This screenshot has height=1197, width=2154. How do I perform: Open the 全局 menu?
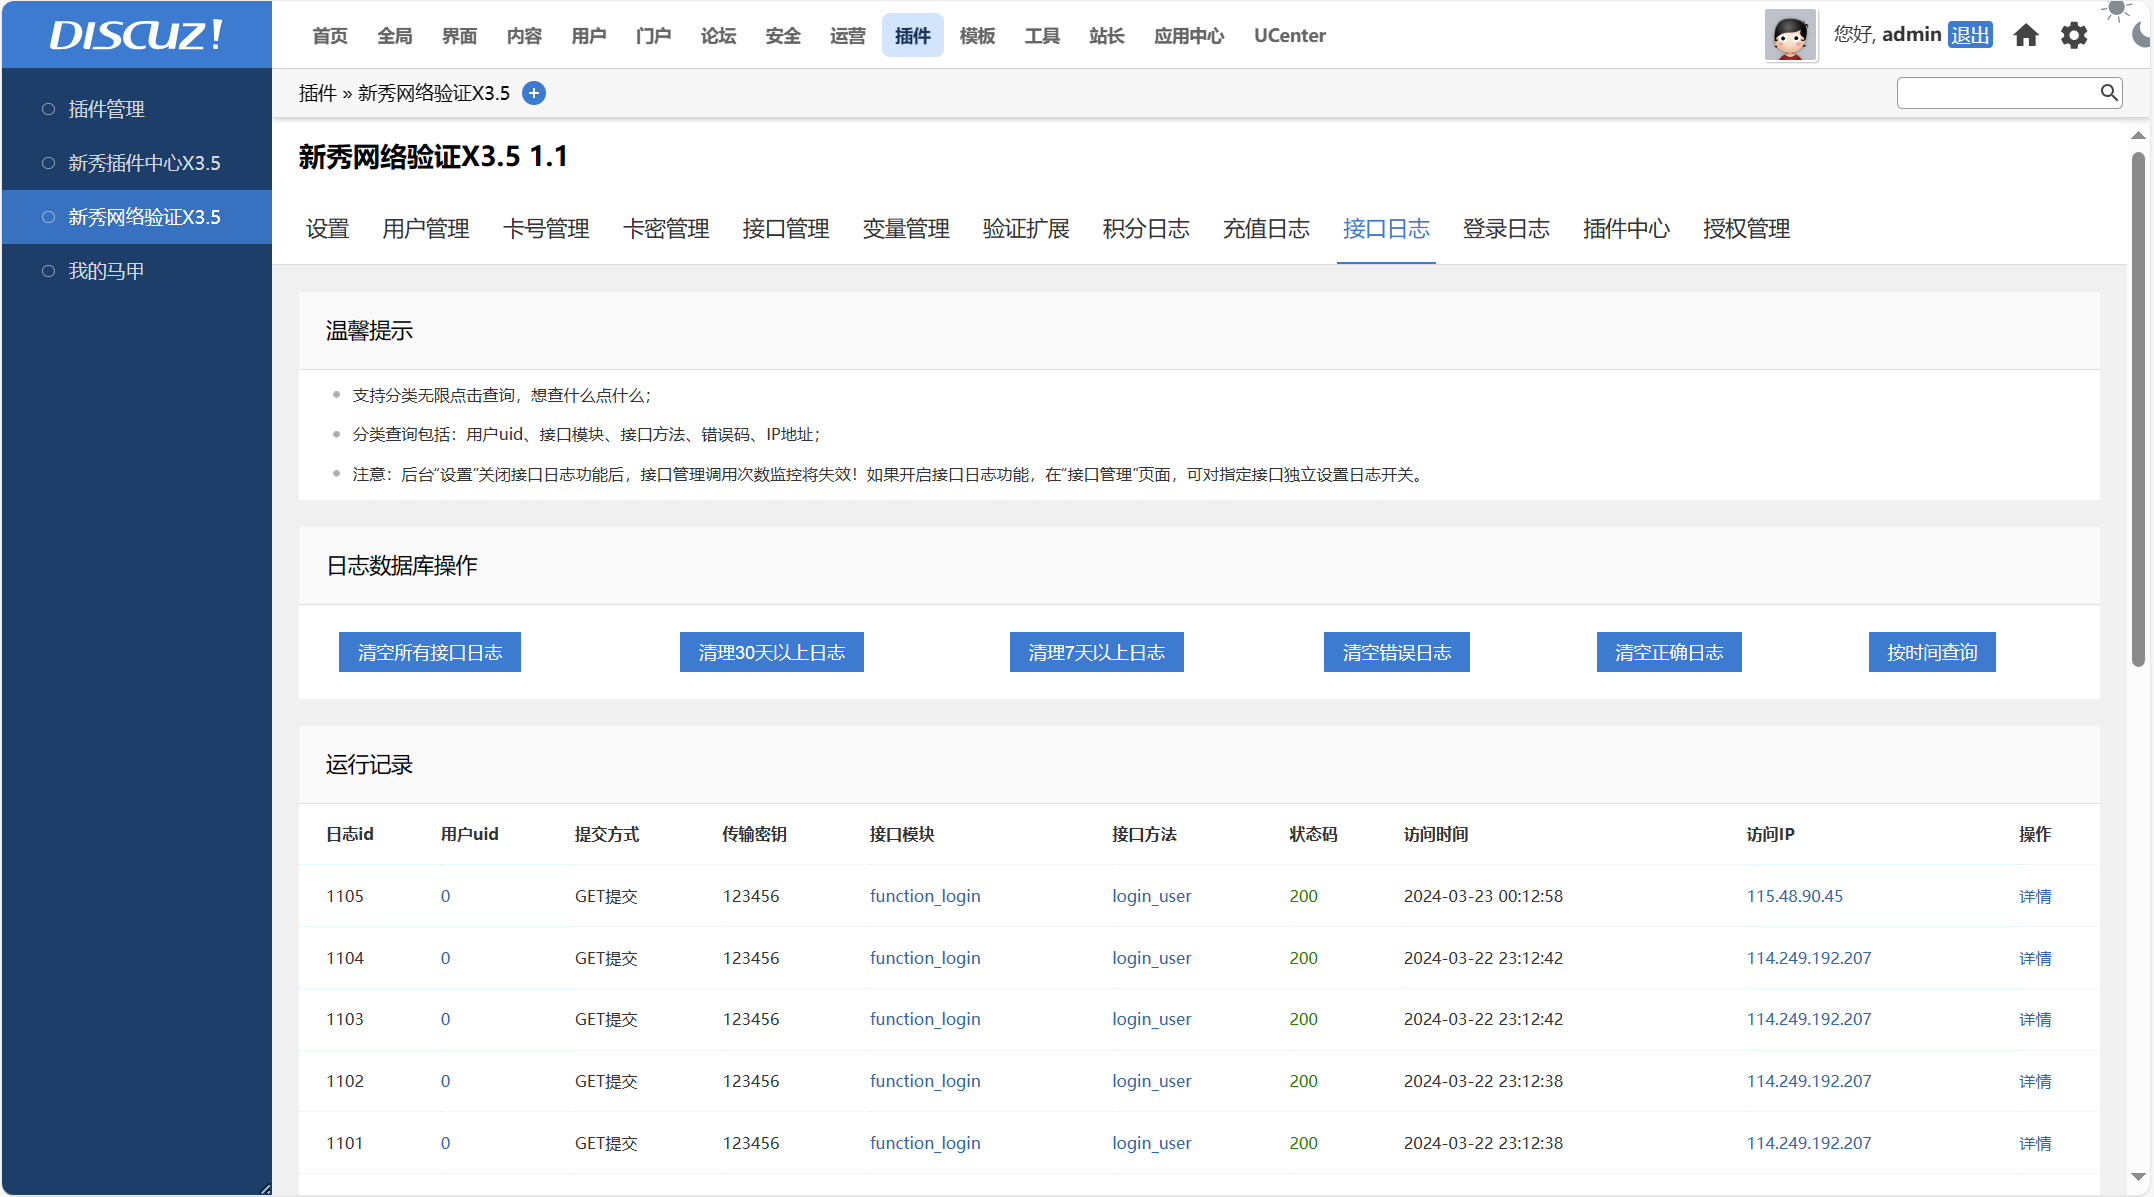click(395, 36)
